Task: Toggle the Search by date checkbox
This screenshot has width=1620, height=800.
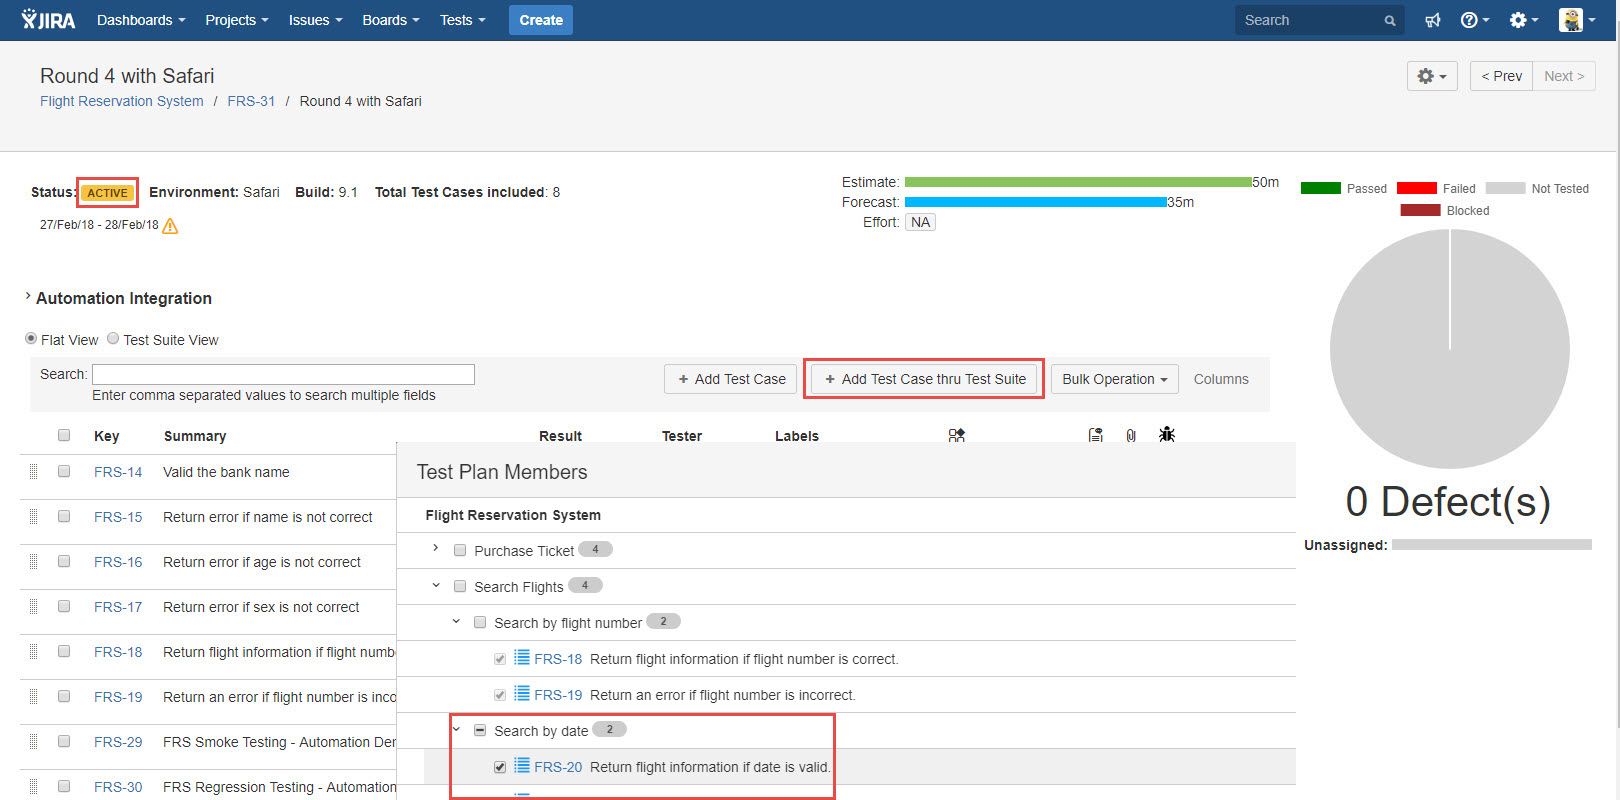Action: click(x=480, y=730)
